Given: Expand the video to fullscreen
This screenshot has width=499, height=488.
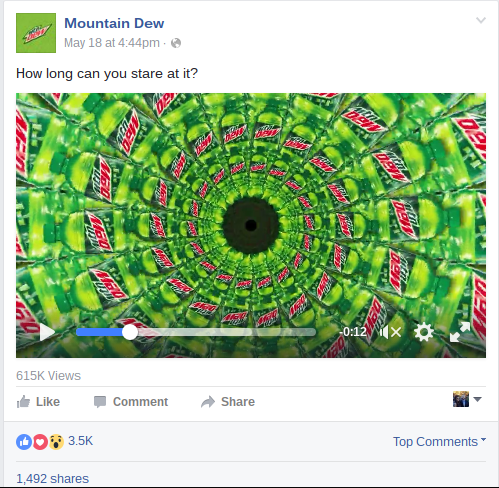Looking at the screenshot, I should coord(460,332).
